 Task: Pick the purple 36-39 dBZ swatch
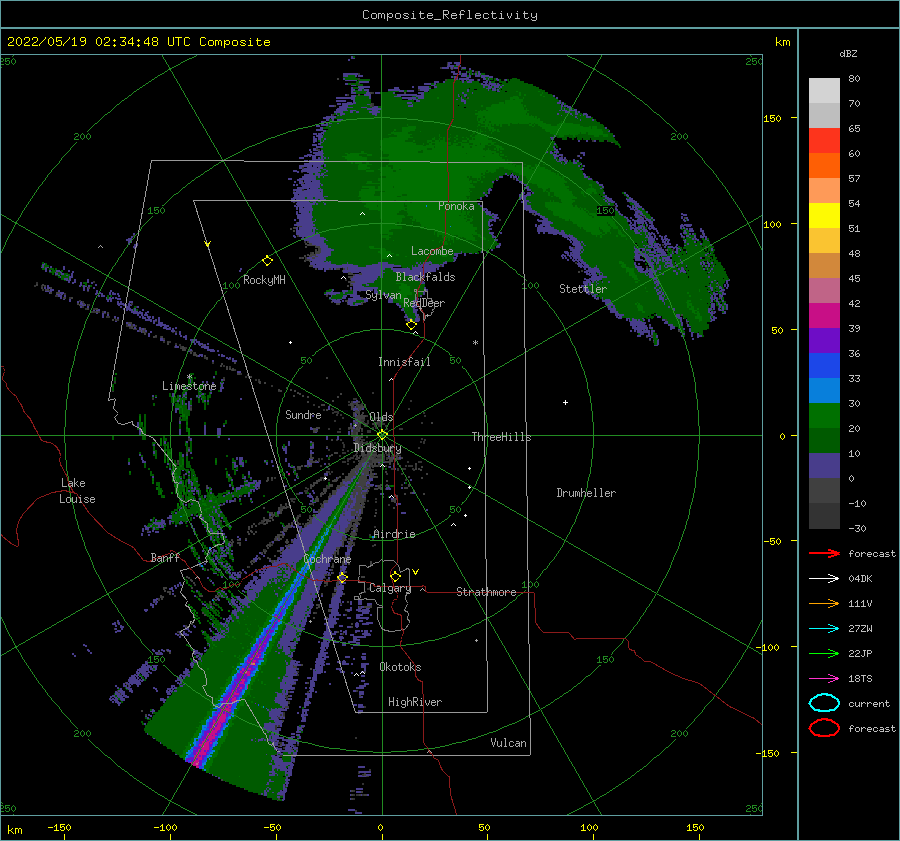(824, 341)
